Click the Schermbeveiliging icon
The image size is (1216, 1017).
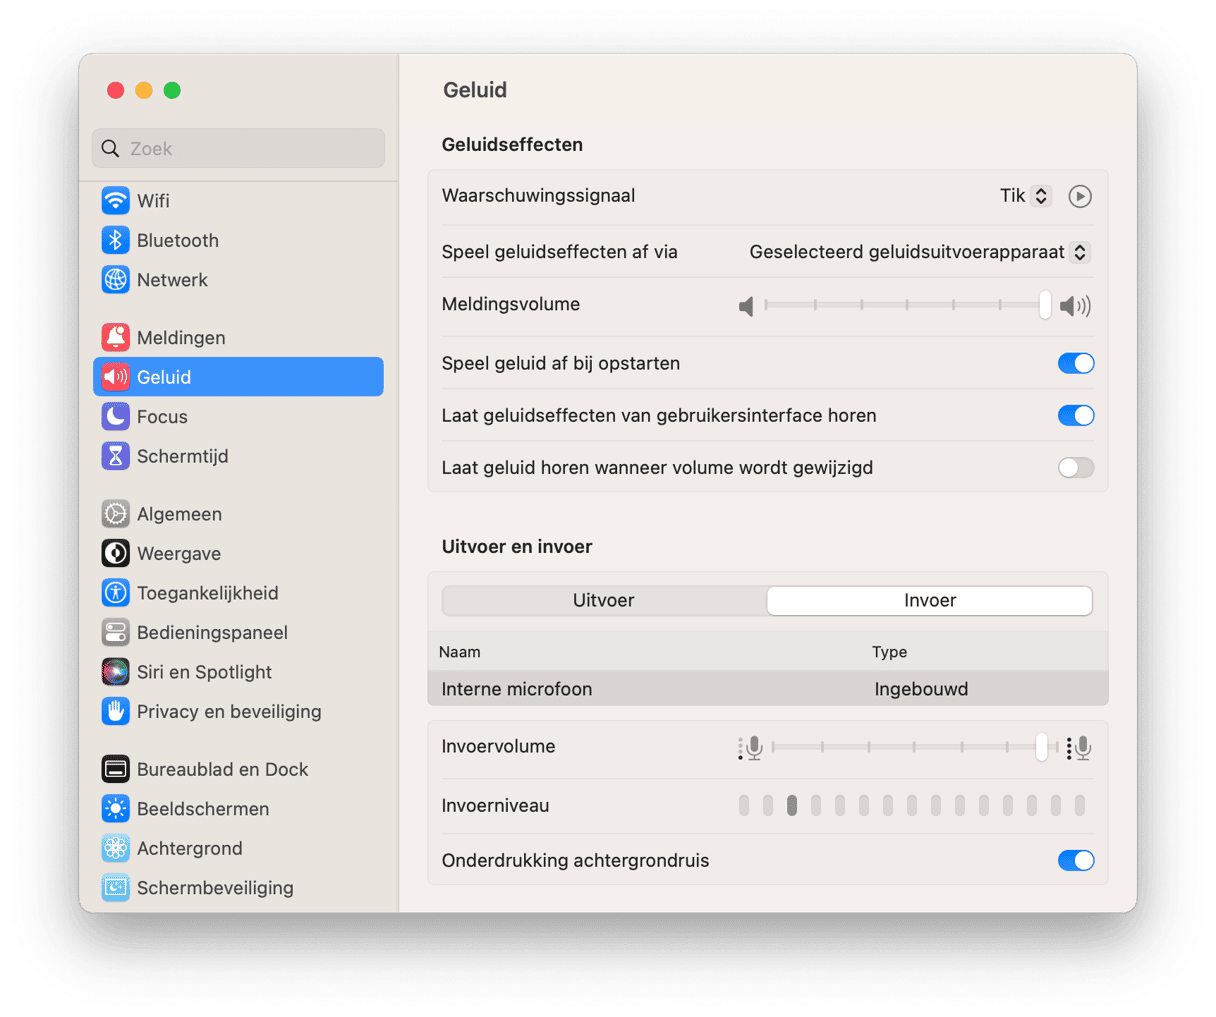[116, 887]
